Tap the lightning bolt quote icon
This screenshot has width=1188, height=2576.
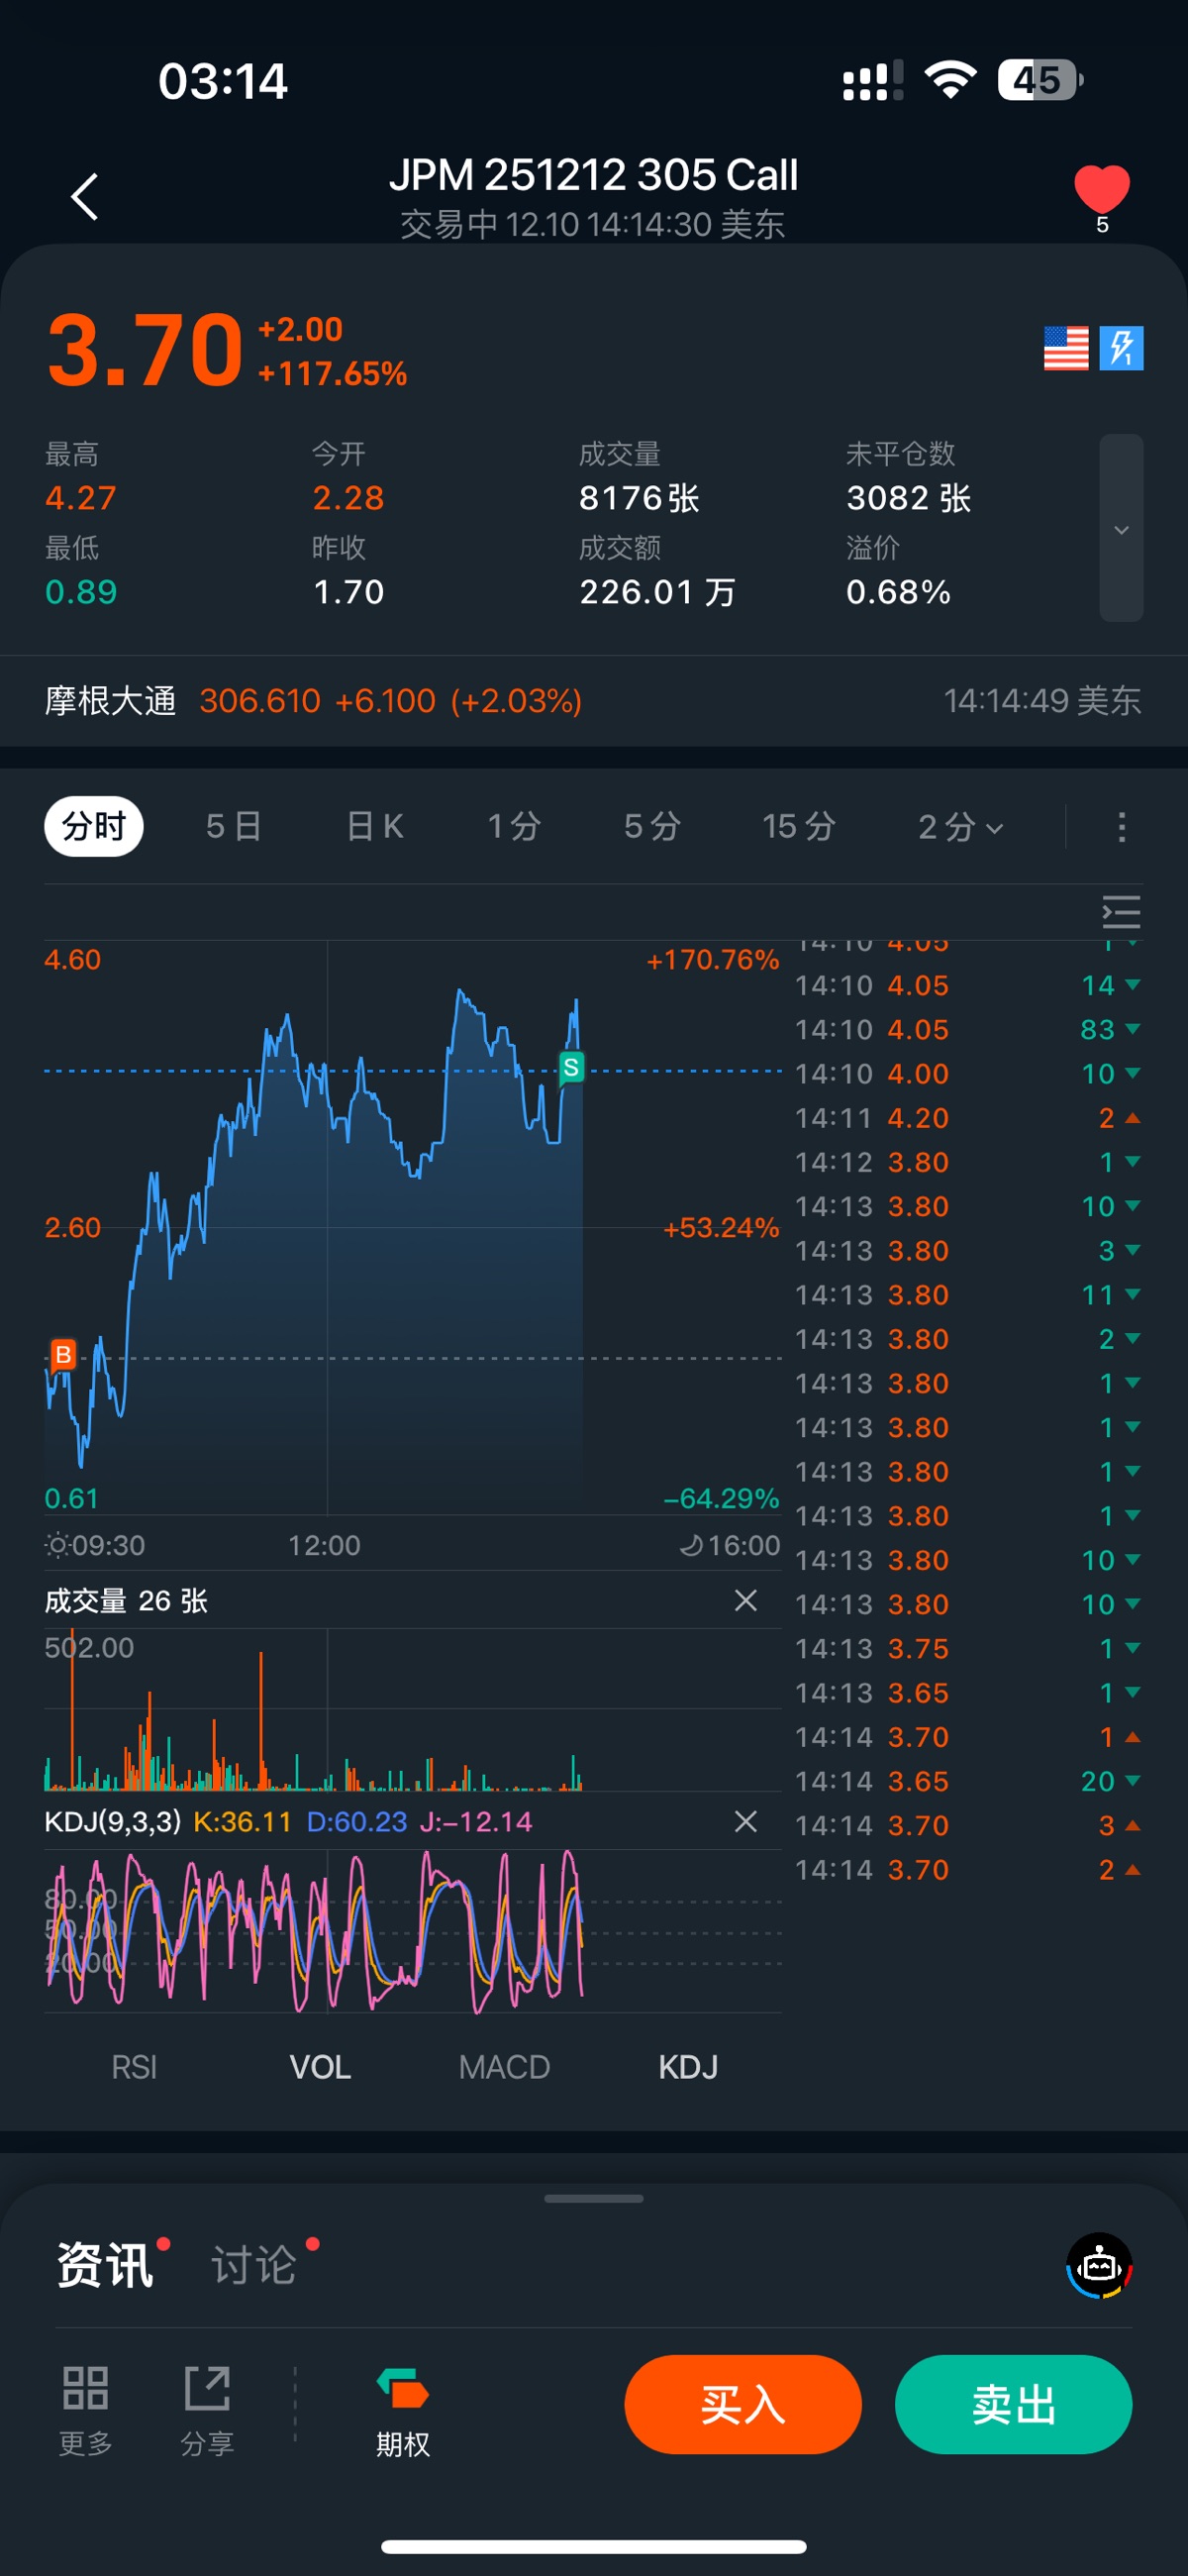pyautogui.click(x=1121, y=348)
